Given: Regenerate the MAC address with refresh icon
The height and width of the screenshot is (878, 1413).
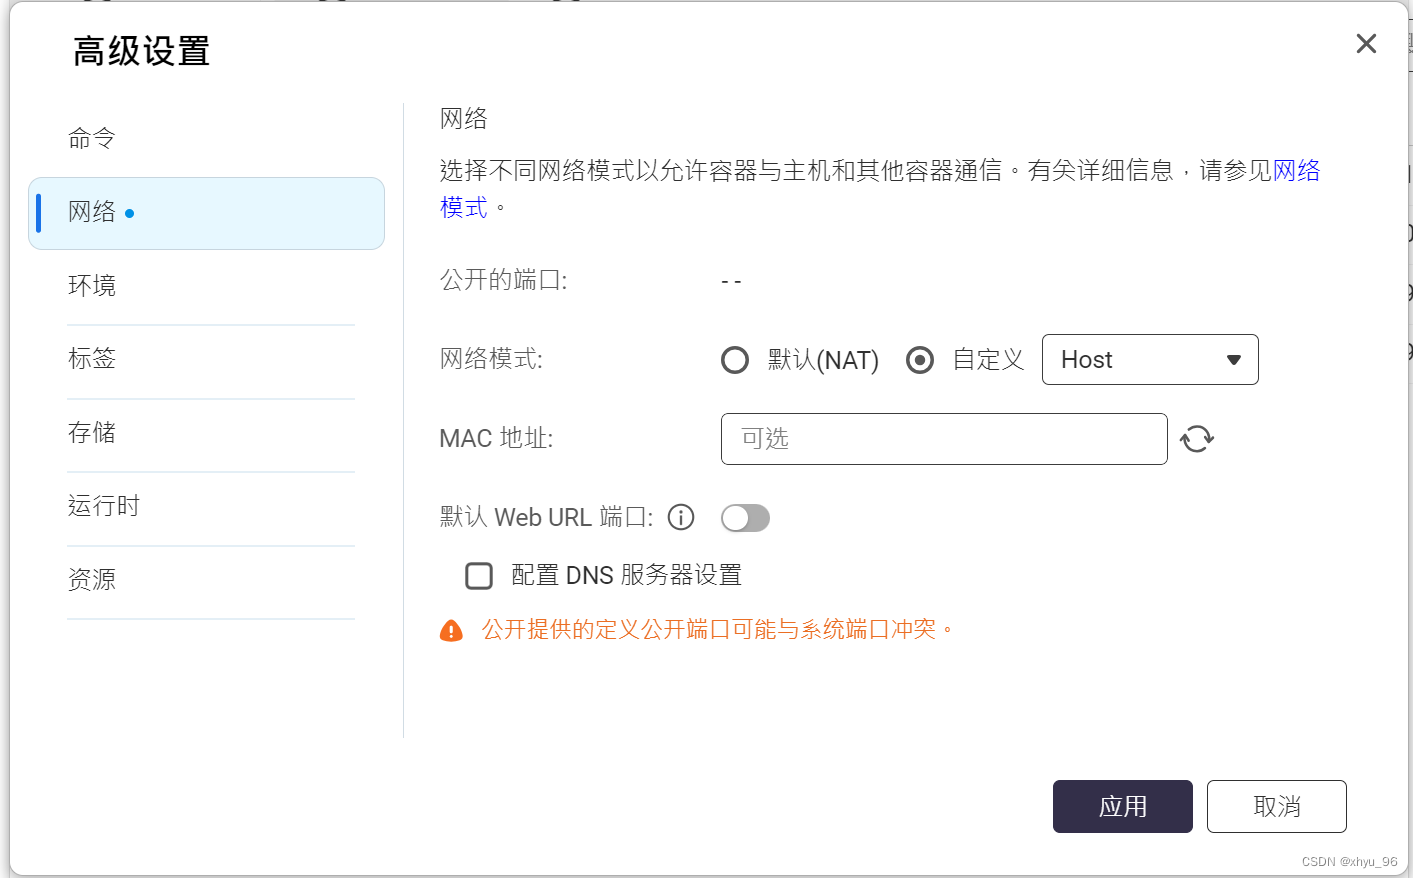Looking at the screenshot, I should [1197, 439].
